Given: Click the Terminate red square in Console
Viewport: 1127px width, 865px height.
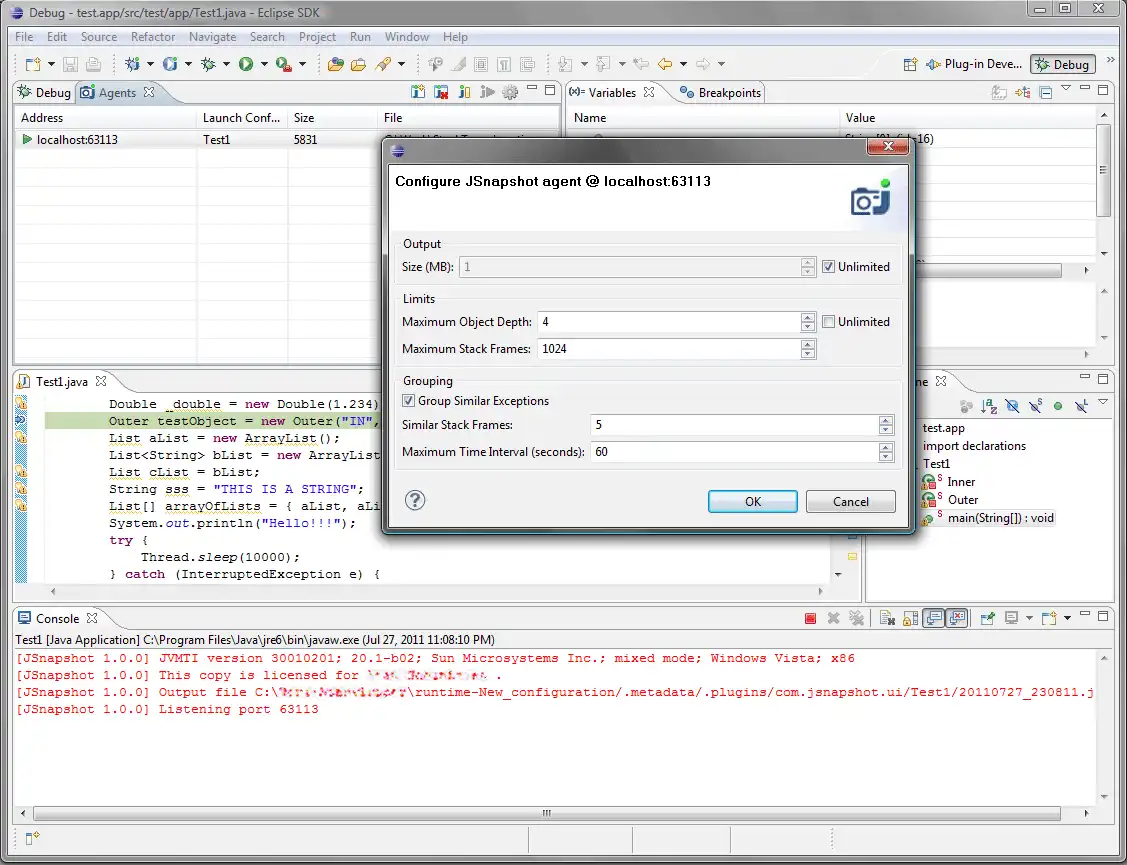Looking at the screenshot, I should (810, 618).
